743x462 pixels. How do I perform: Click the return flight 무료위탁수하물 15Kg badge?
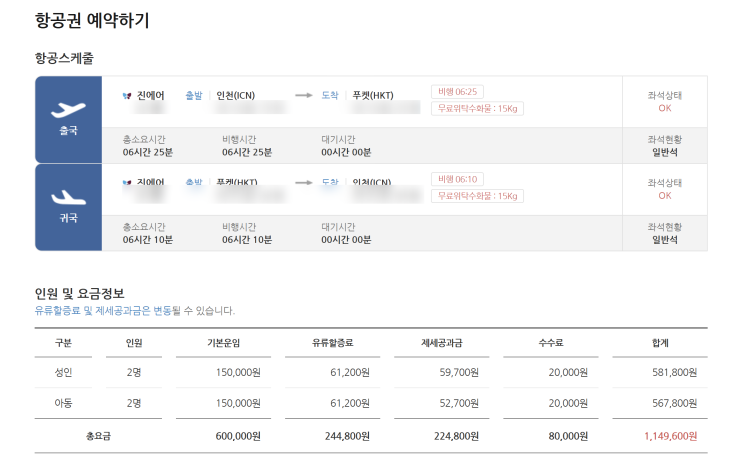click(x=477, y=196)
